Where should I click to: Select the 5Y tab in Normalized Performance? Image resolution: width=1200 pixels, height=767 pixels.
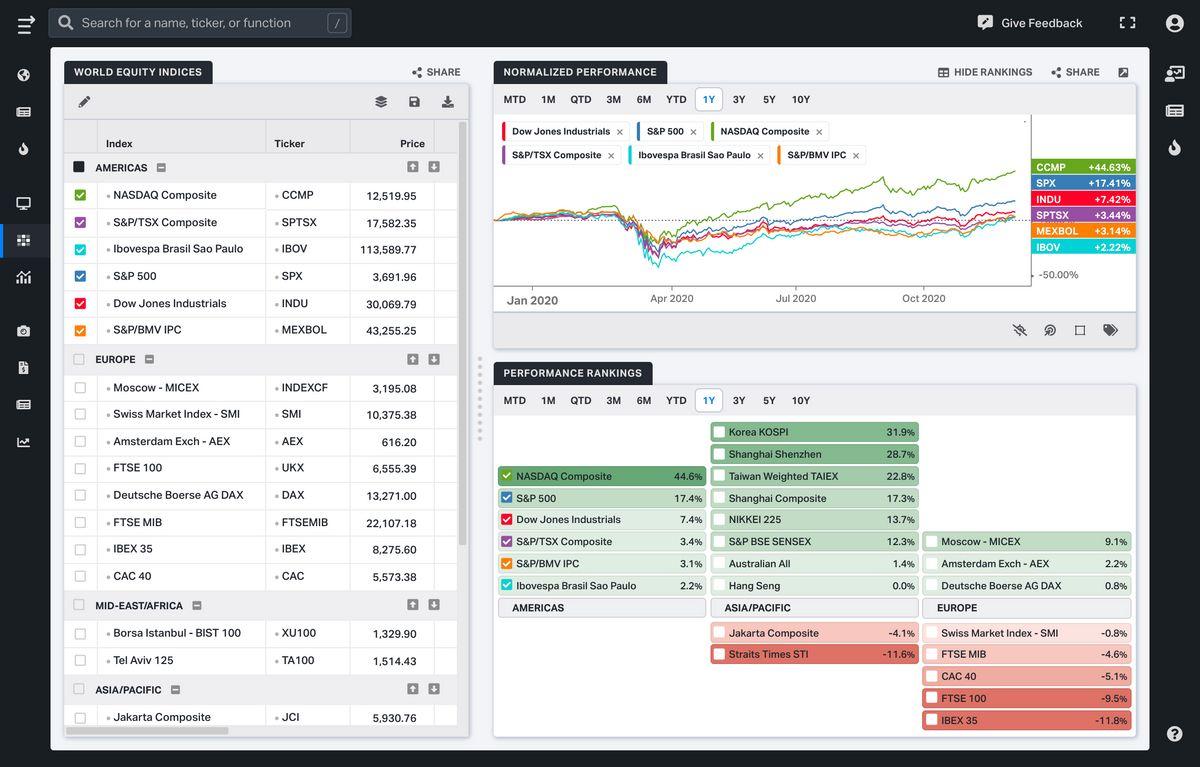pyautogui.click(x=769, y=100)
